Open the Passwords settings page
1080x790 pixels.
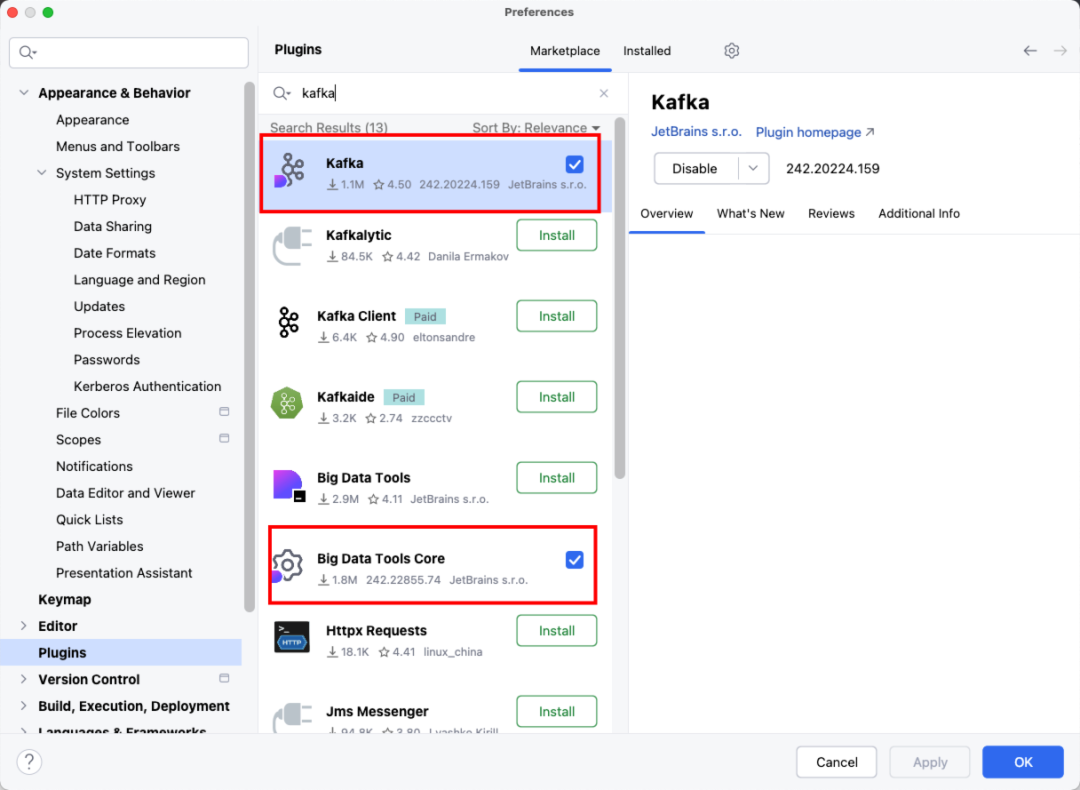click(107, 360)
